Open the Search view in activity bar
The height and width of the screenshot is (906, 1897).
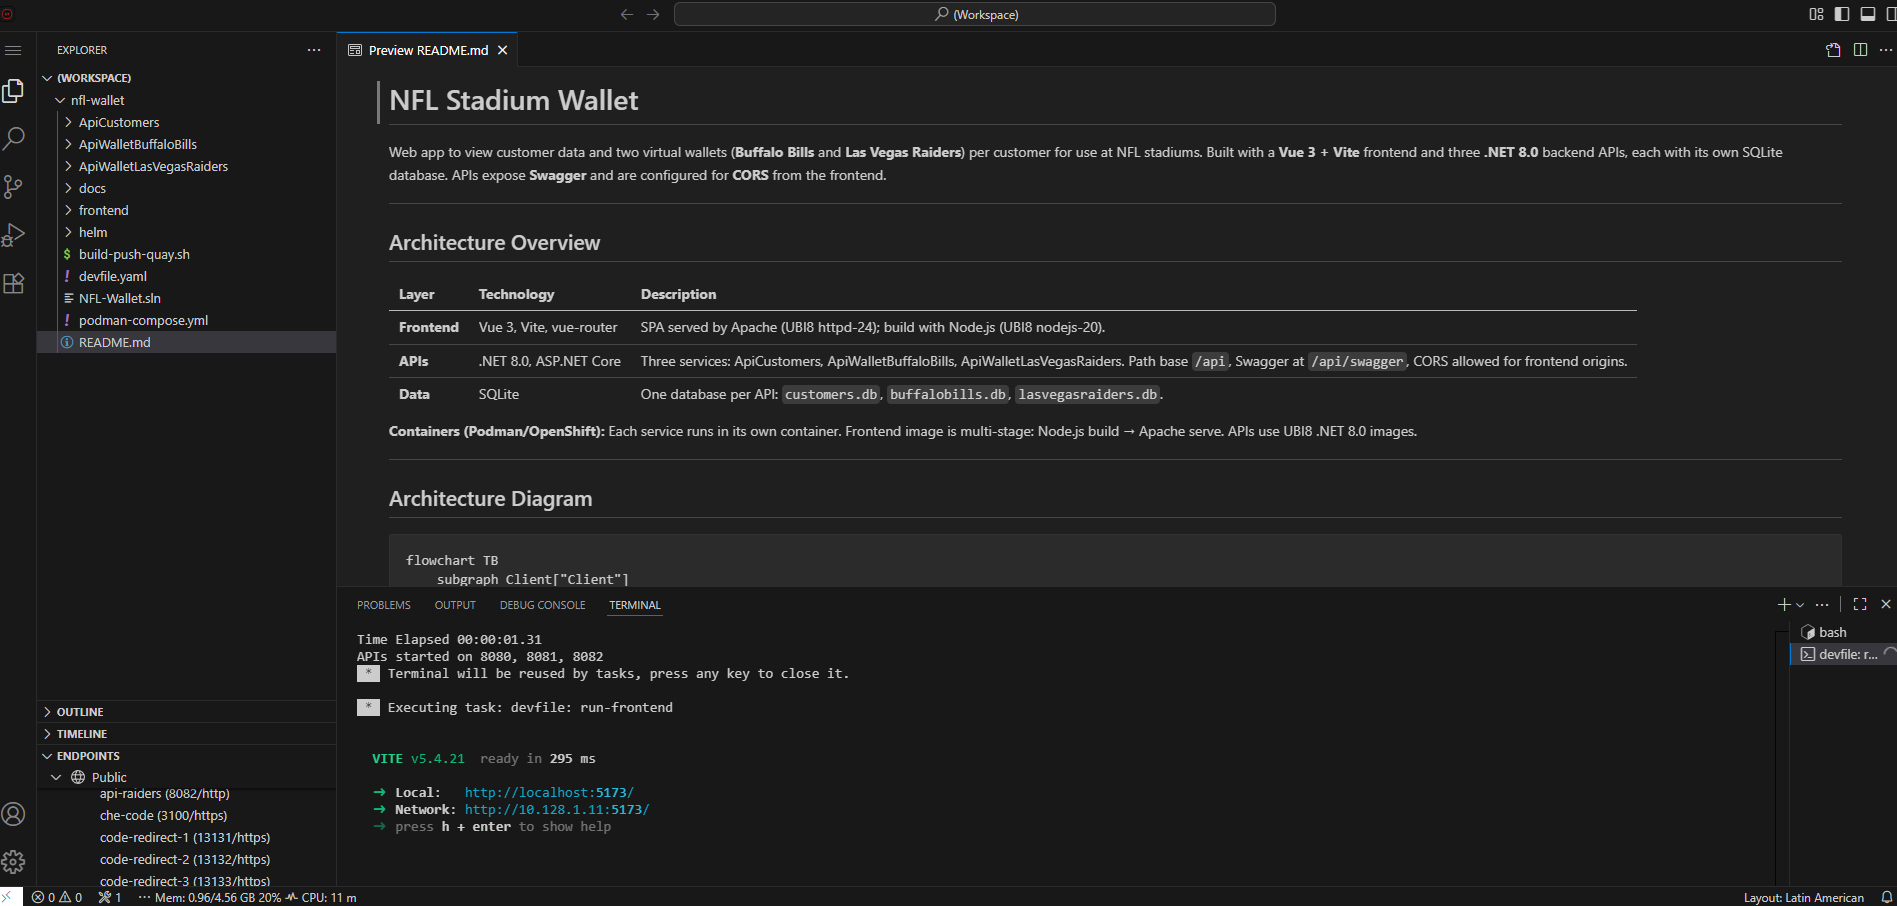tap(14, 139)
